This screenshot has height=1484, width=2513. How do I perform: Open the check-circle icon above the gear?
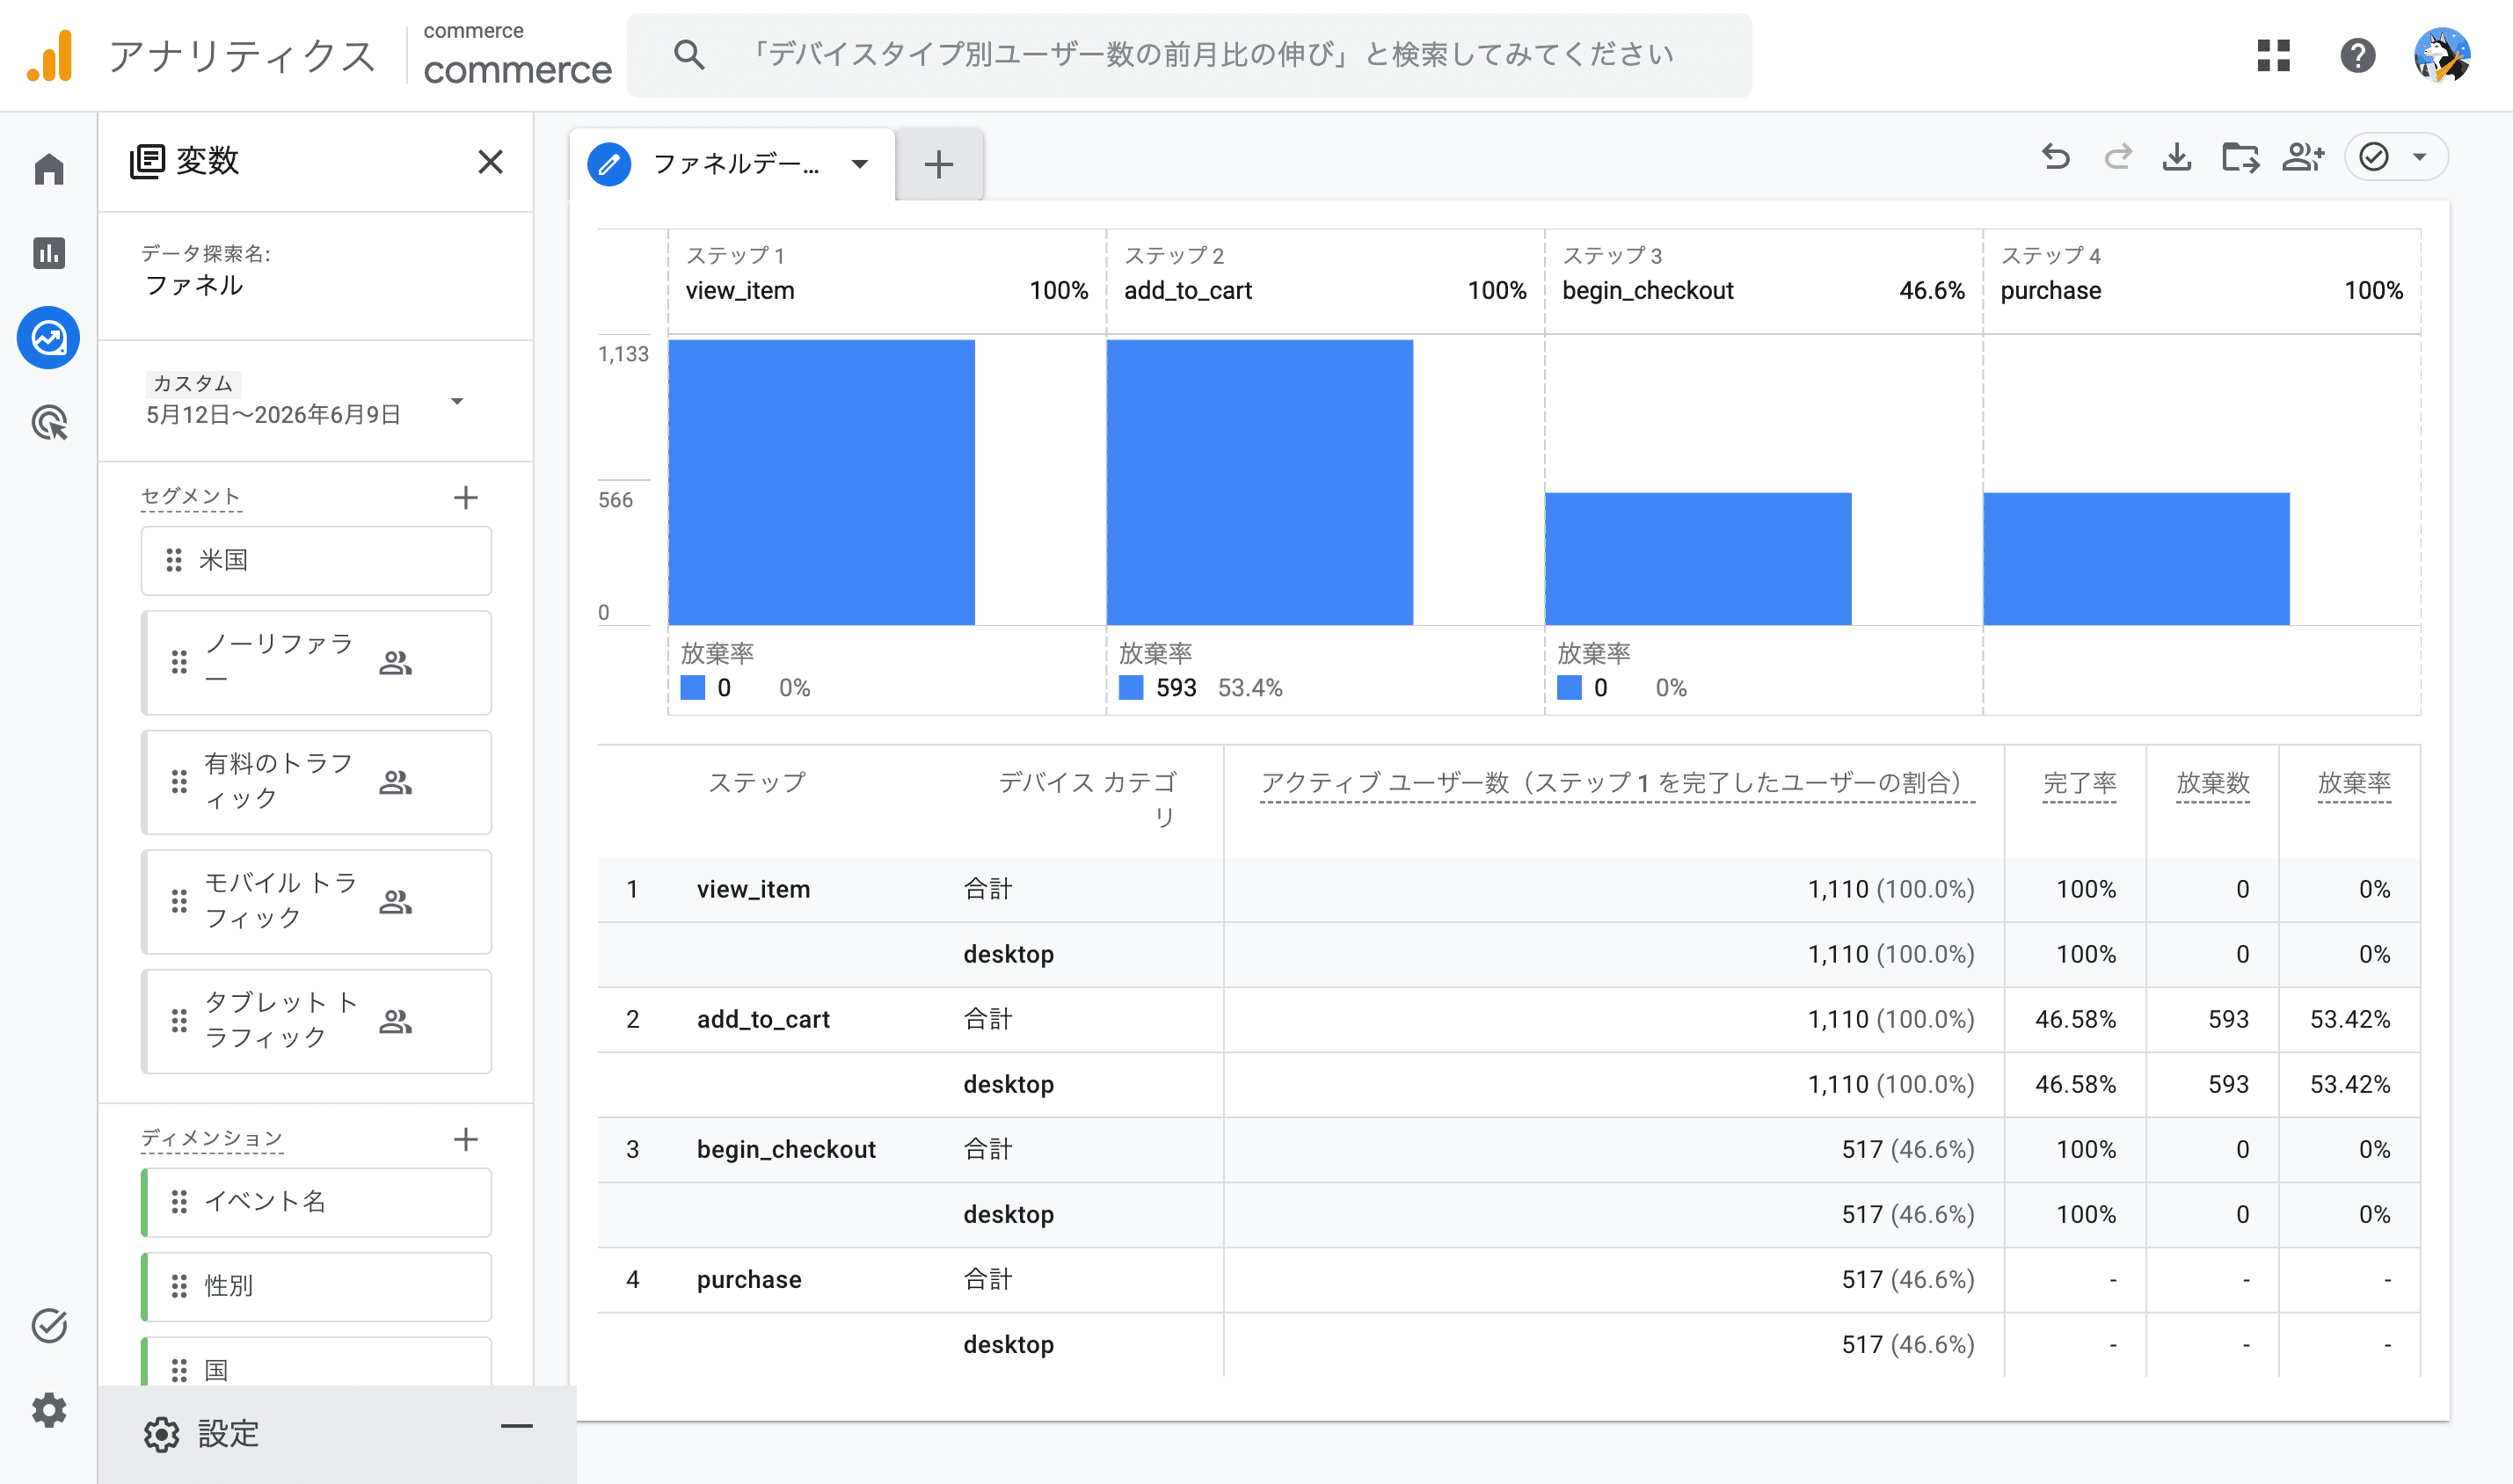pos(48,1325)
